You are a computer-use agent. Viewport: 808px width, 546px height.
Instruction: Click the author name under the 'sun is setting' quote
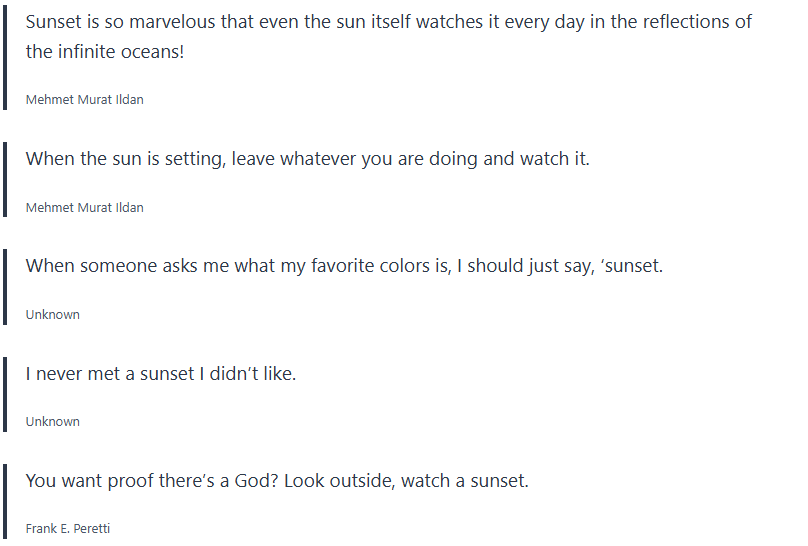pyautogui.click(x=84, y=207)
